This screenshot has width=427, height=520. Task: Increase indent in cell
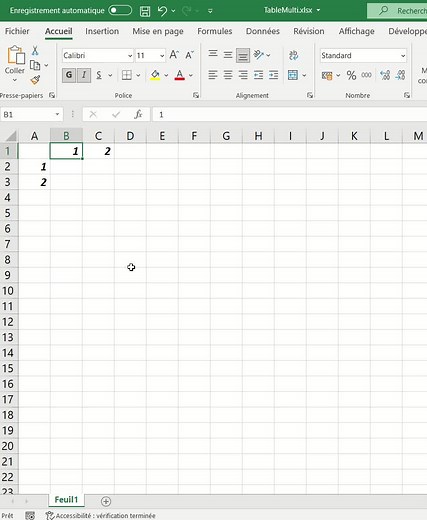[x=274, y=75]
